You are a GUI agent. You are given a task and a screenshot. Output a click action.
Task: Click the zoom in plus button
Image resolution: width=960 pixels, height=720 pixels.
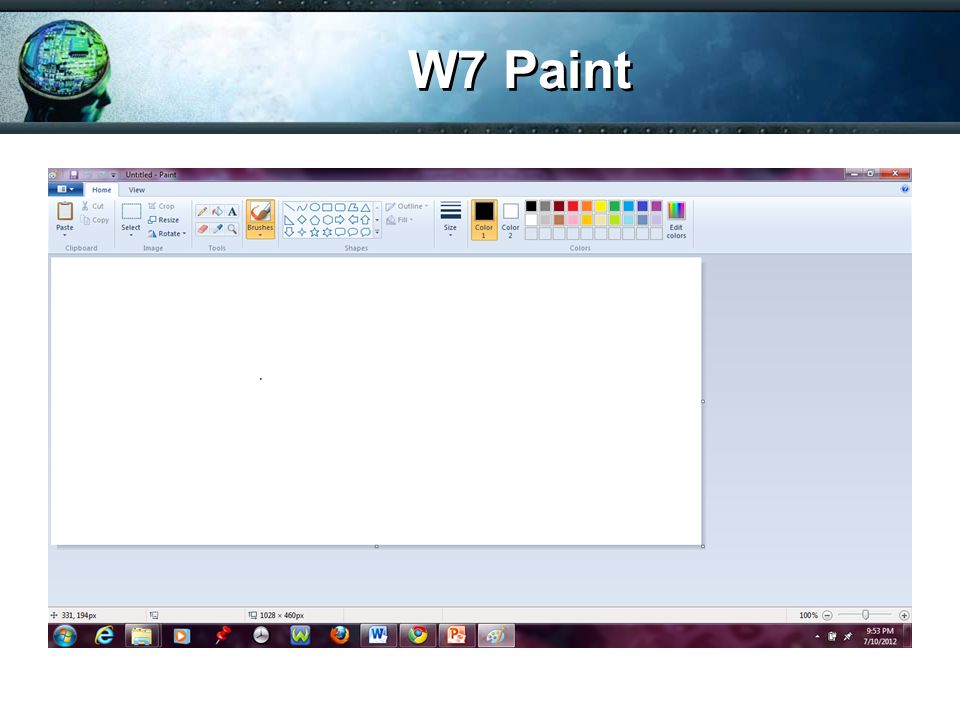(x=904, y=615)
